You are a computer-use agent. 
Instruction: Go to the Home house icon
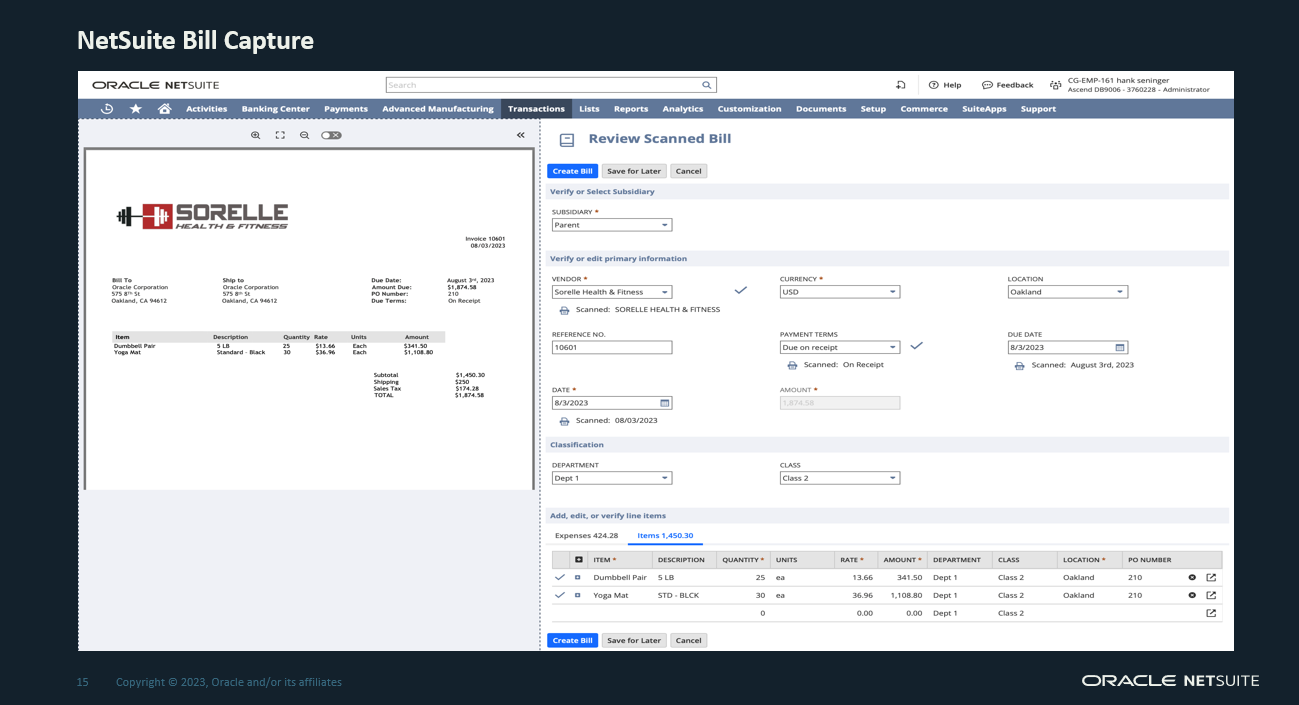164,108
